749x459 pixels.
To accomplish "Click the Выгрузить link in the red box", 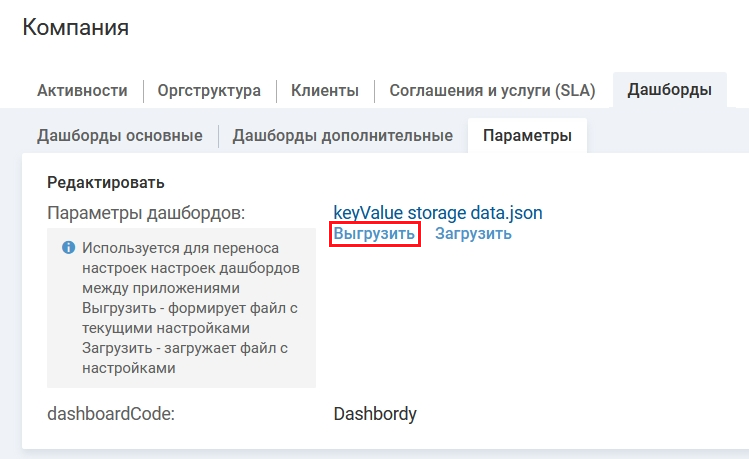I will pyautogui.click(x=374, y=234).
